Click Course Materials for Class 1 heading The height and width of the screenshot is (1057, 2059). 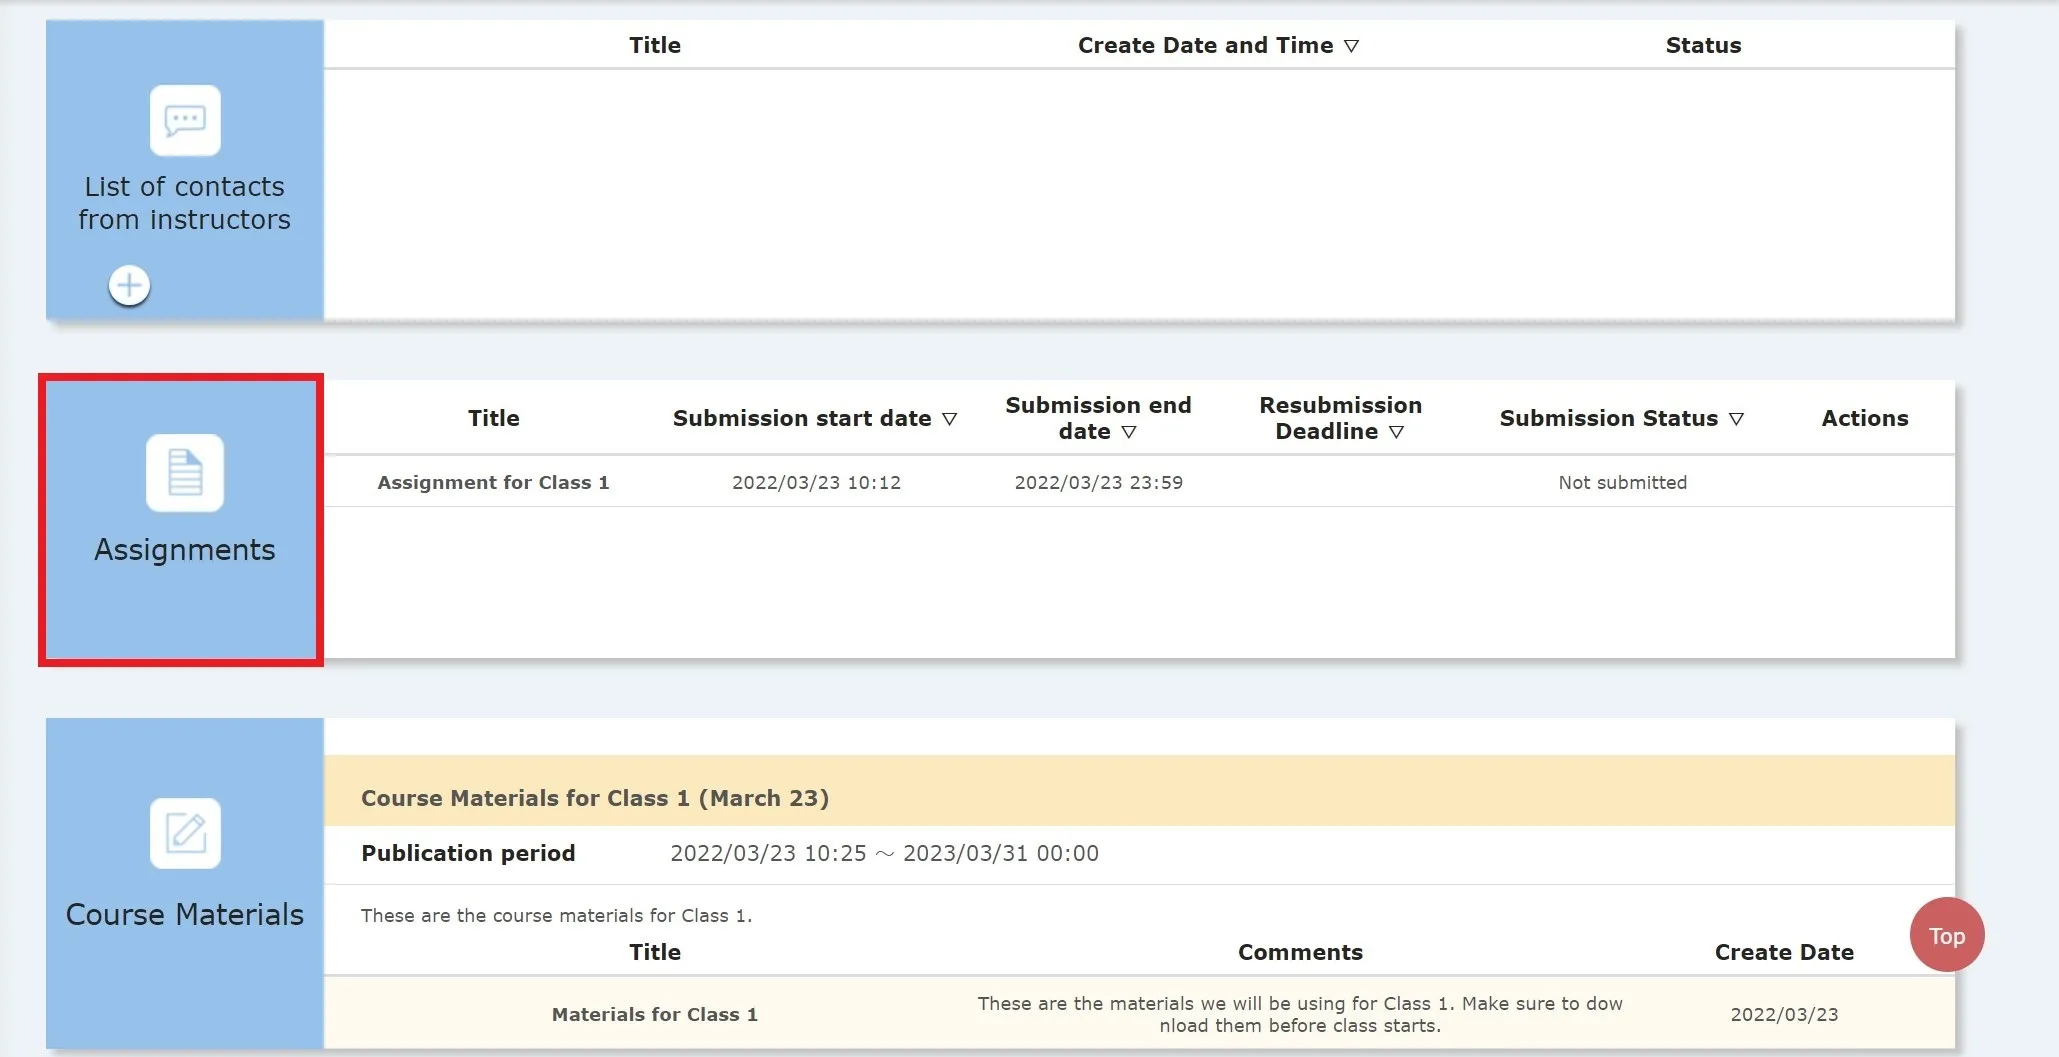click(x=595, y=798)
